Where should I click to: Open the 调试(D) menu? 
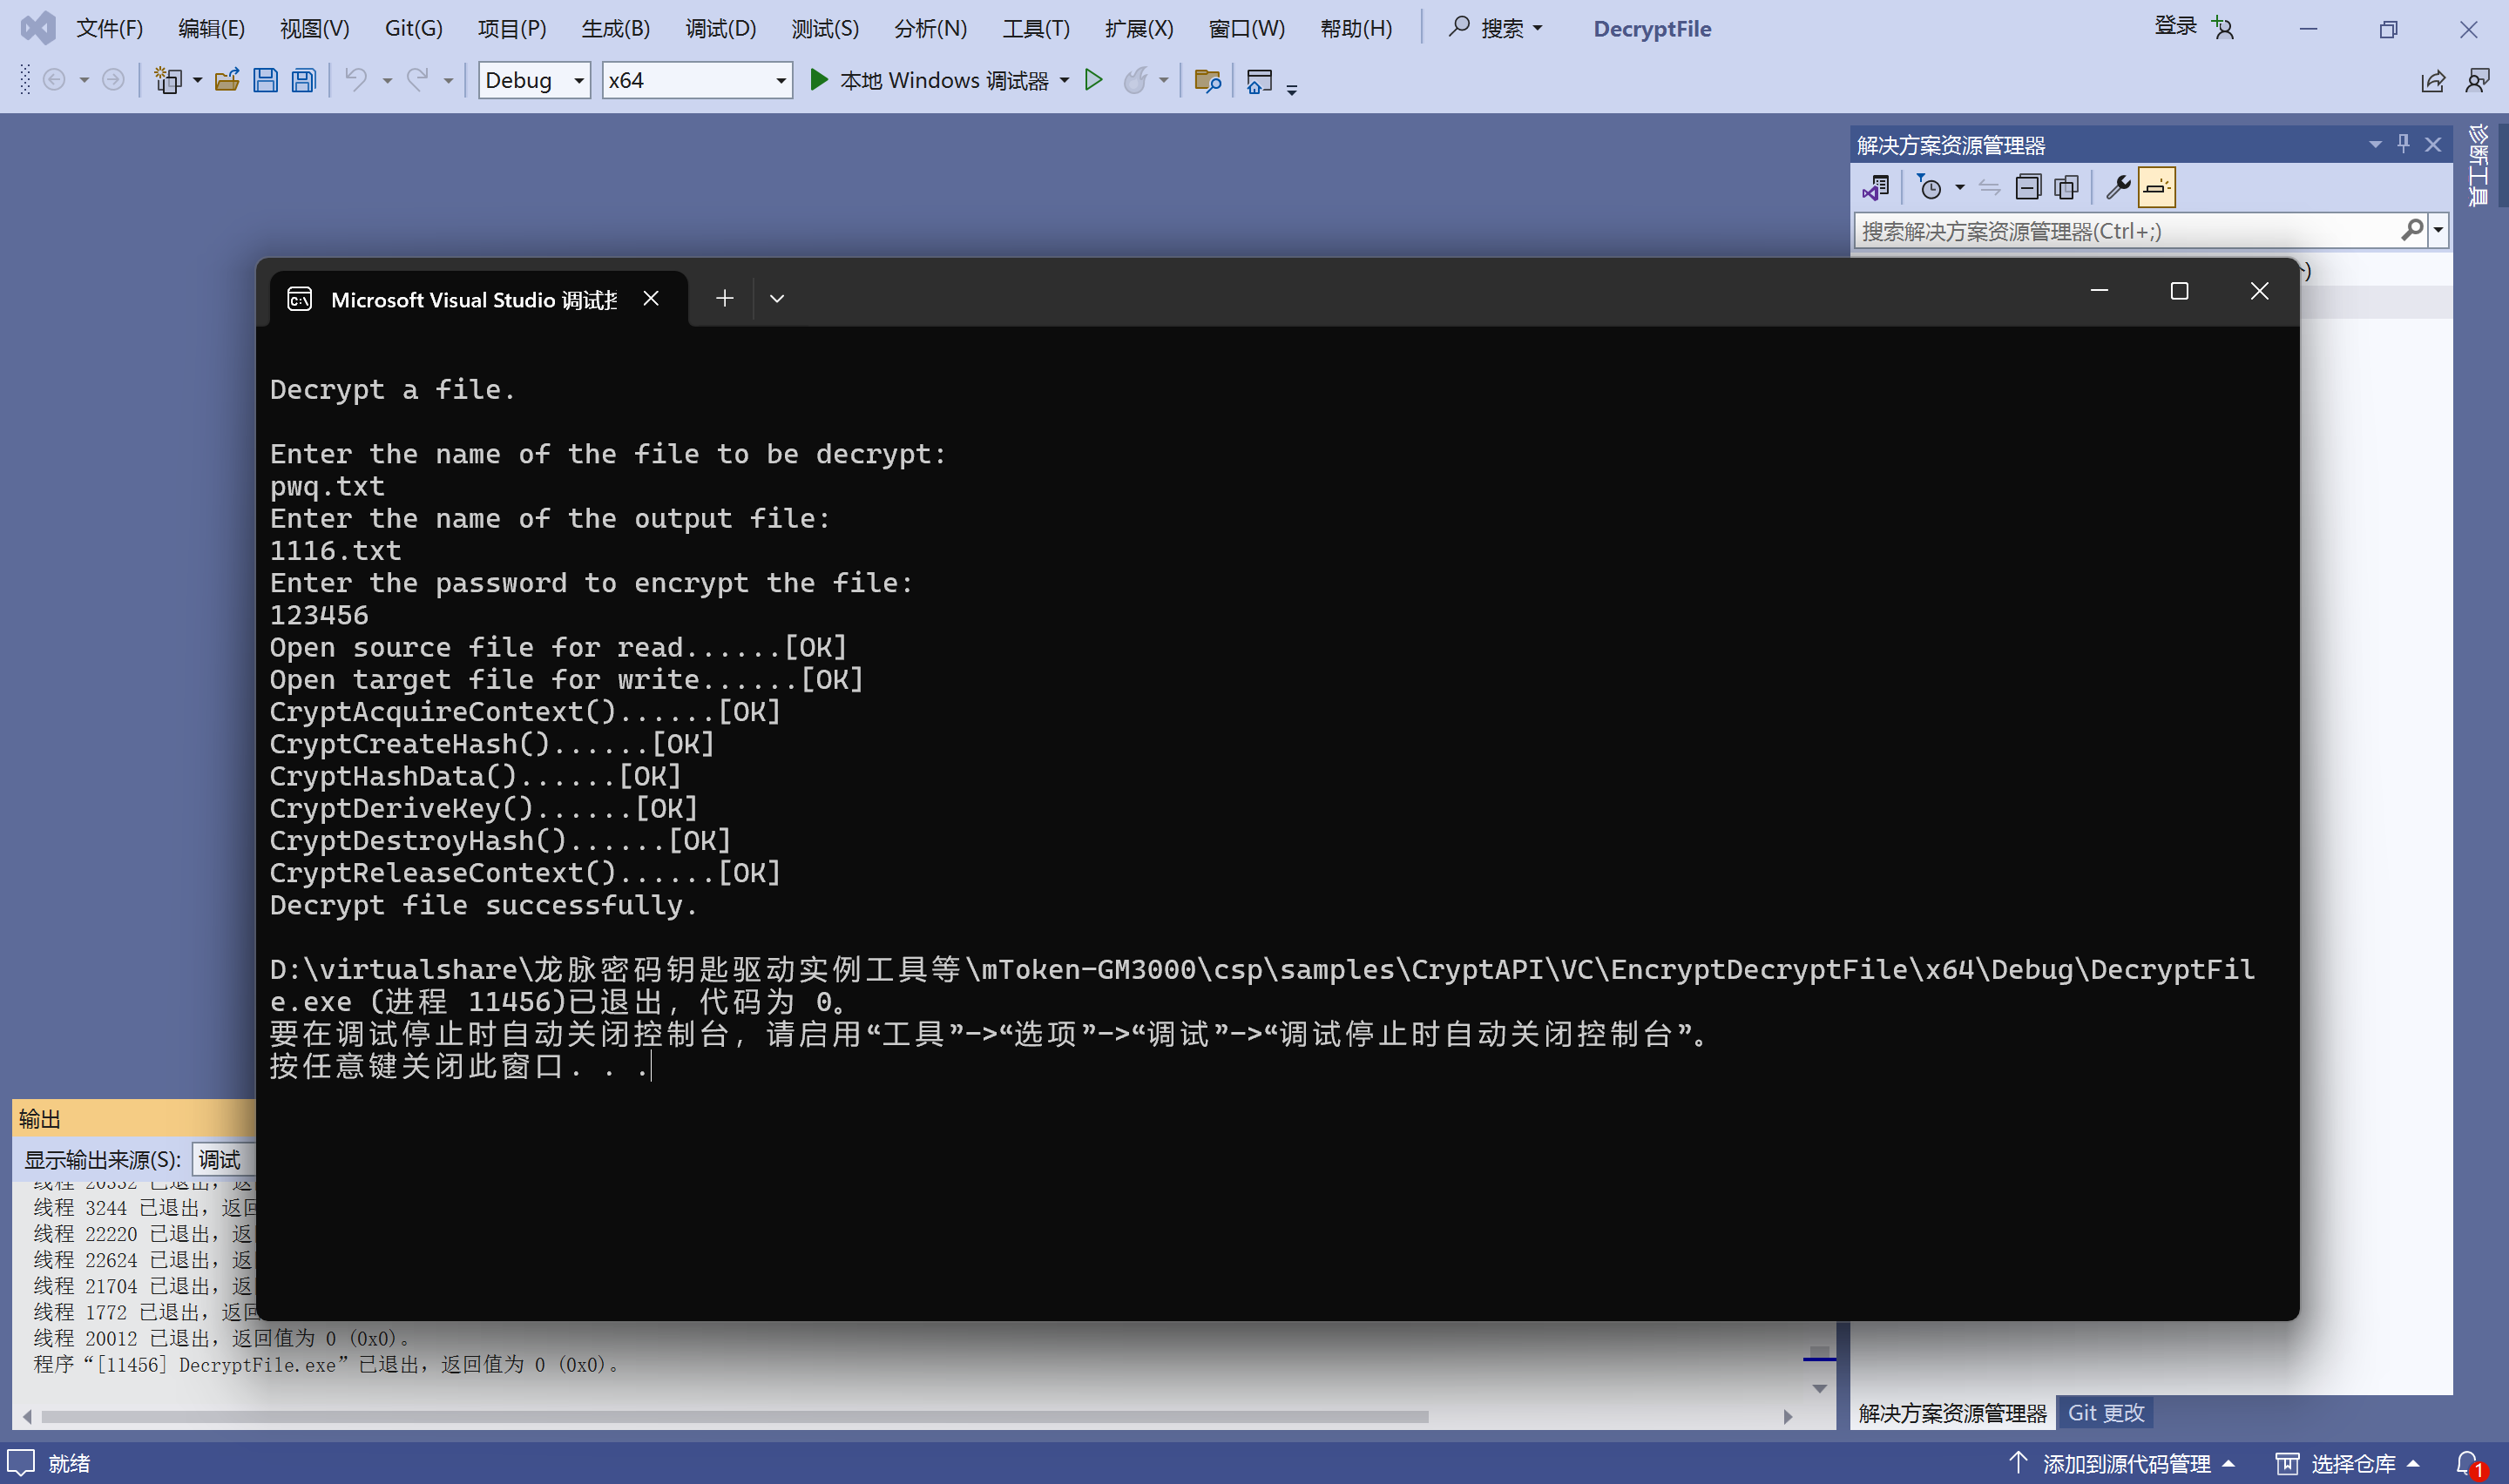720,28
